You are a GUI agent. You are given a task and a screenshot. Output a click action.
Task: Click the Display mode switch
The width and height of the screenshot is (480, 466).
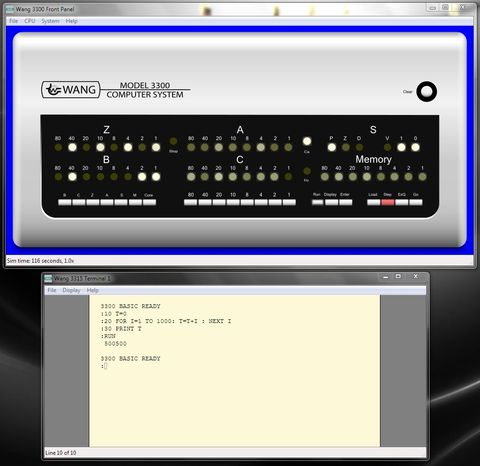[331, 202]
